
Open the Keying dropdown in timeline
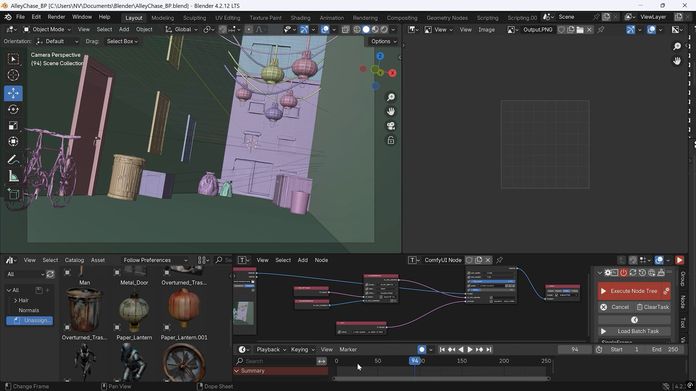302,350
